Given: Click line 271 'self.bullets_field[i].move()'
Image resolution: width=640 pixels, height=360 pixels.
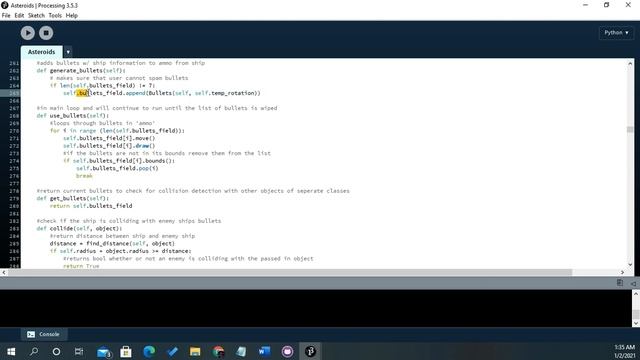Looking at the screenshot, I should tap(109, 138).
